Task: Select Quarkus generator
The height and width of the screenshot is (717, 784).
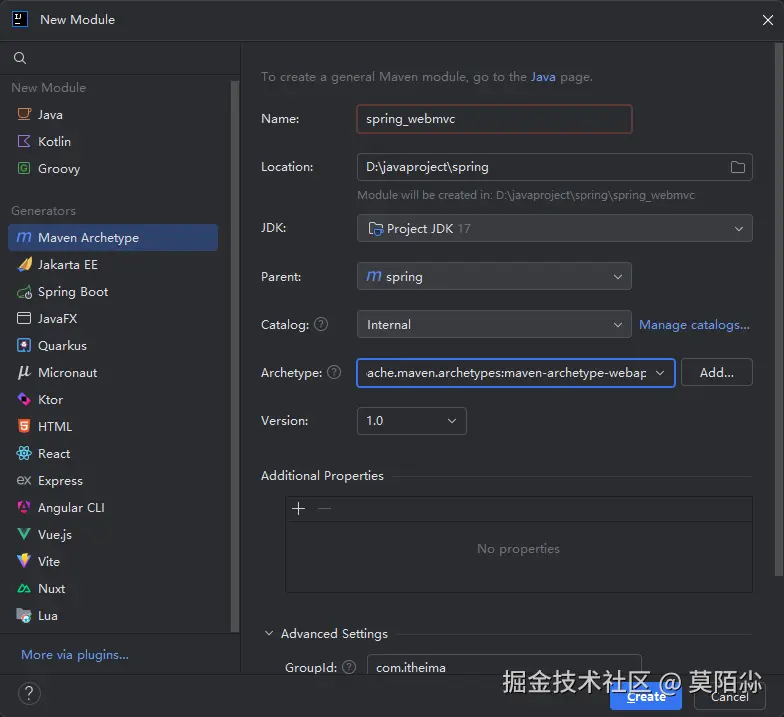Action: pos(113,346)
